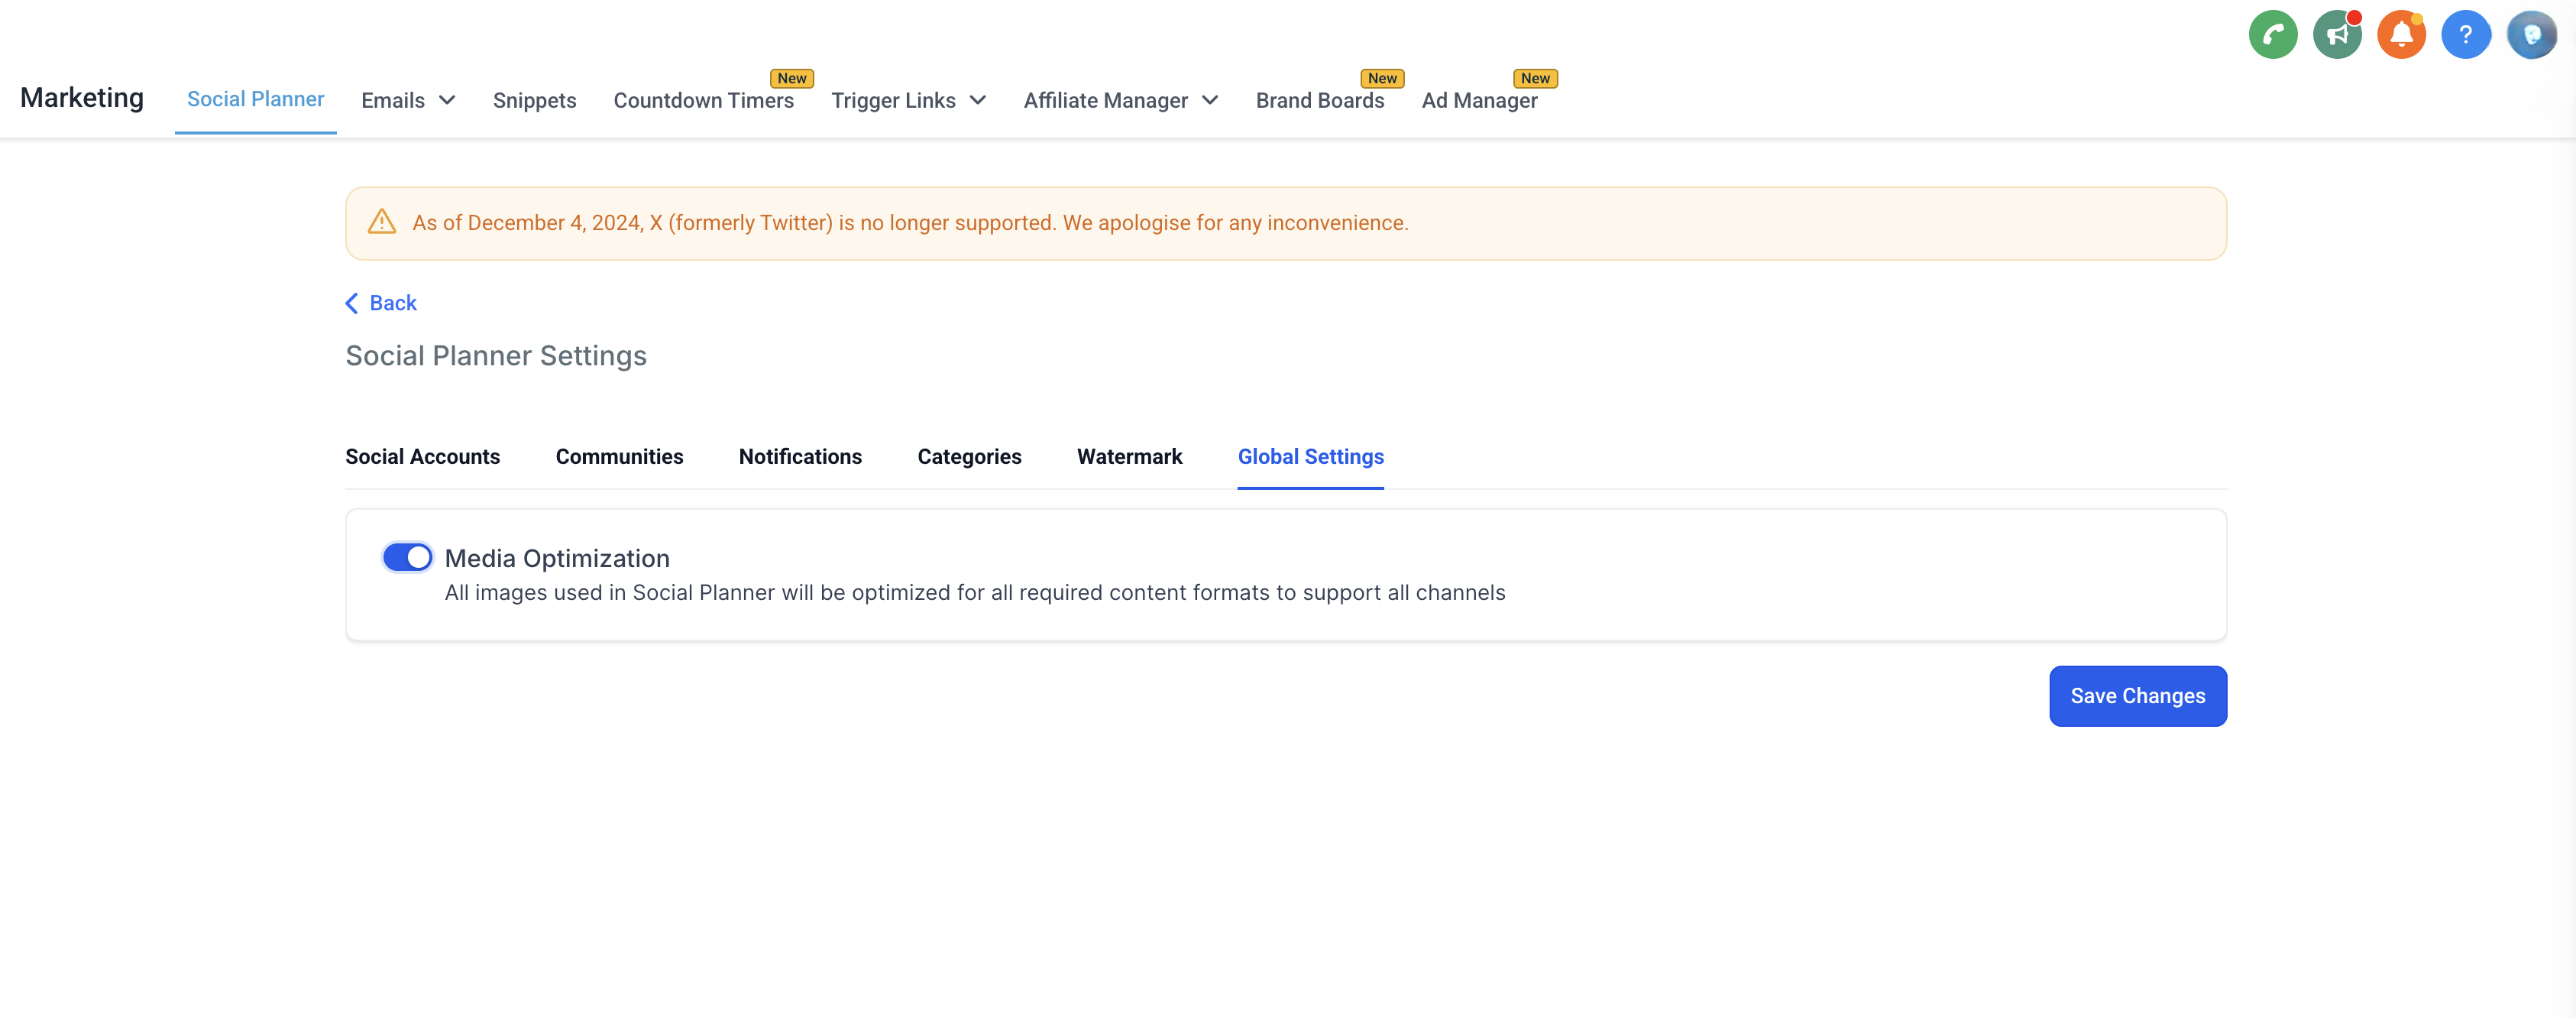Select the Notifications settings tab
This screenshot has height=1018, width=2576.
(x=800, y=456)
